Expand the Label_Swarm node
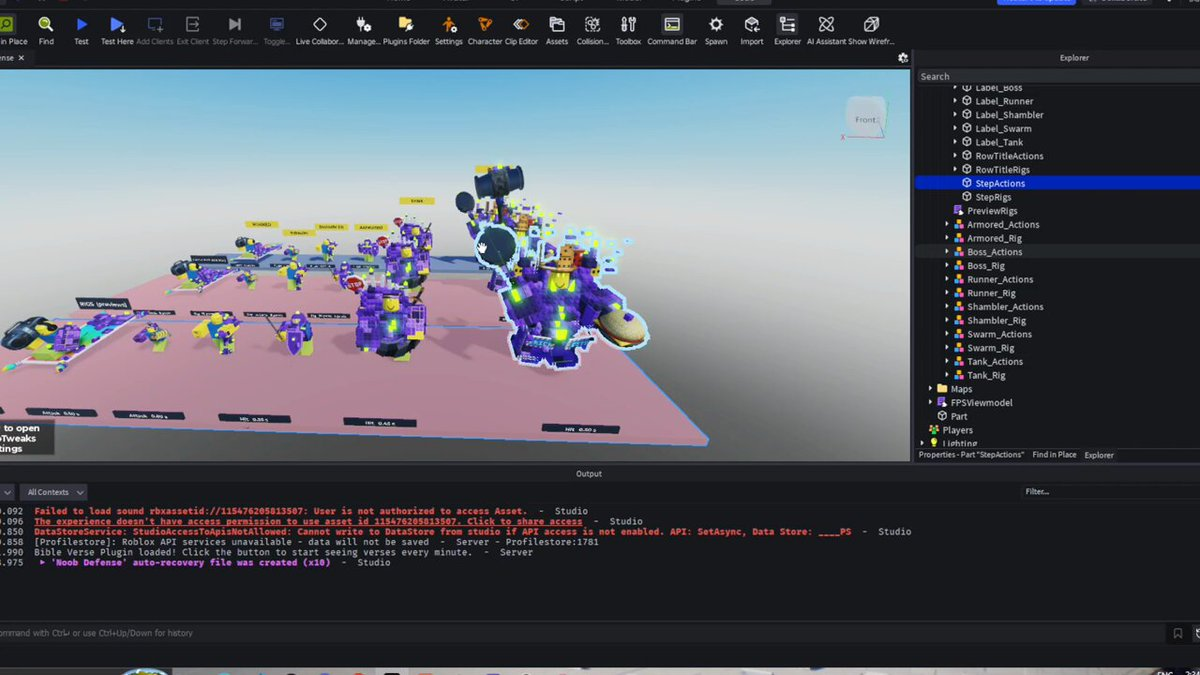This screenshot has width=1200, height=675. pyautogui.click(x=955, y=128)
